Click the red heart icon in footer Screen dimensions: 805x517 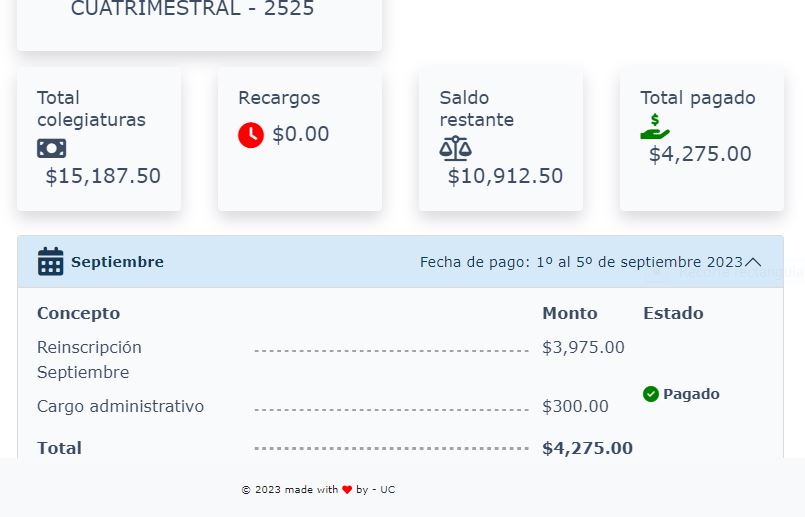[347, 490]
